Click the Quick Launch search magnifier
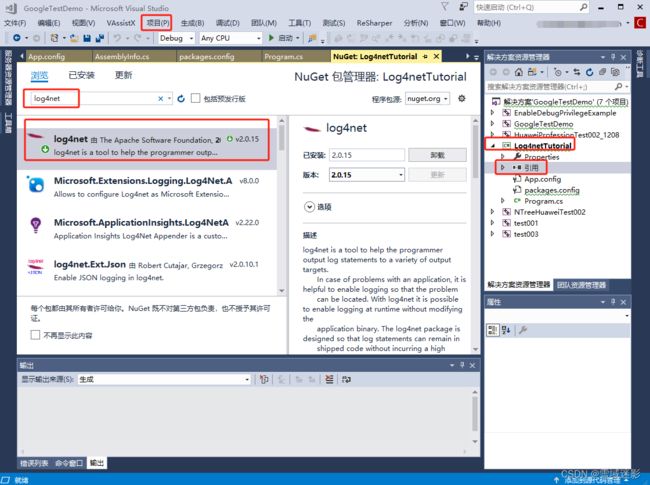Viewport: 650px width, 485px height. tap(583, 7)
